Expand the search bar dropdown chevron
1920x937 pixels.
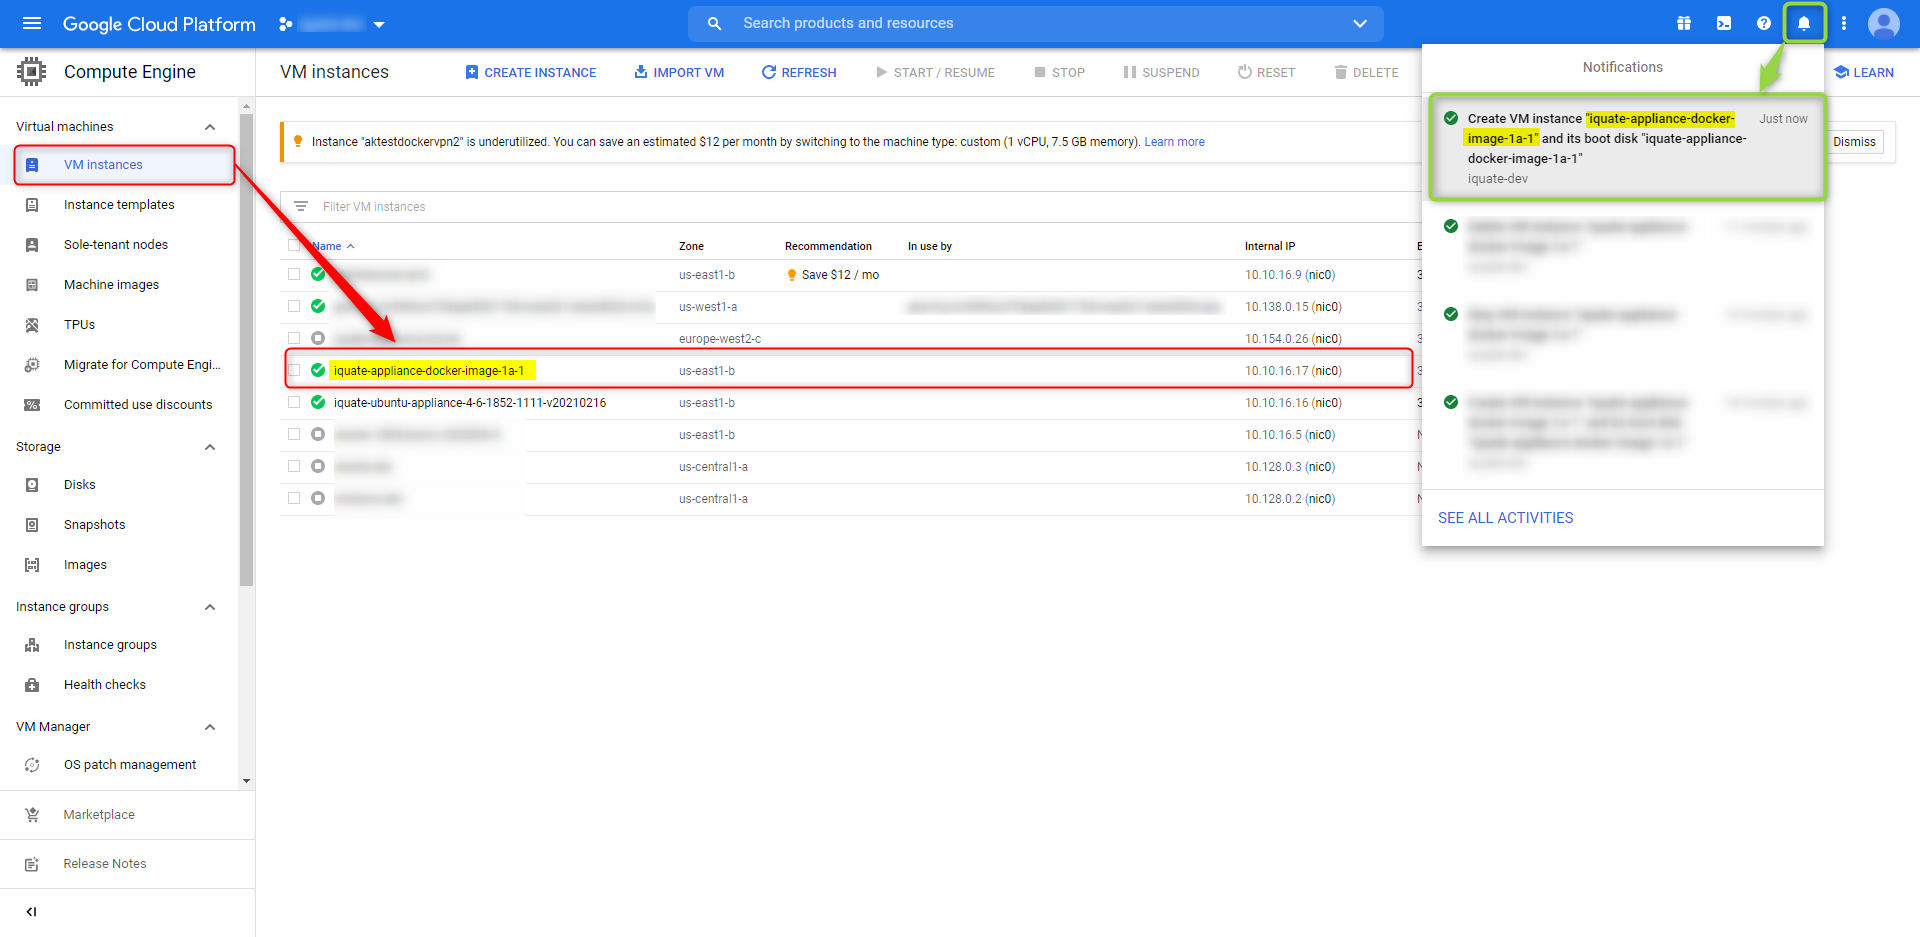pos(1360,23)
